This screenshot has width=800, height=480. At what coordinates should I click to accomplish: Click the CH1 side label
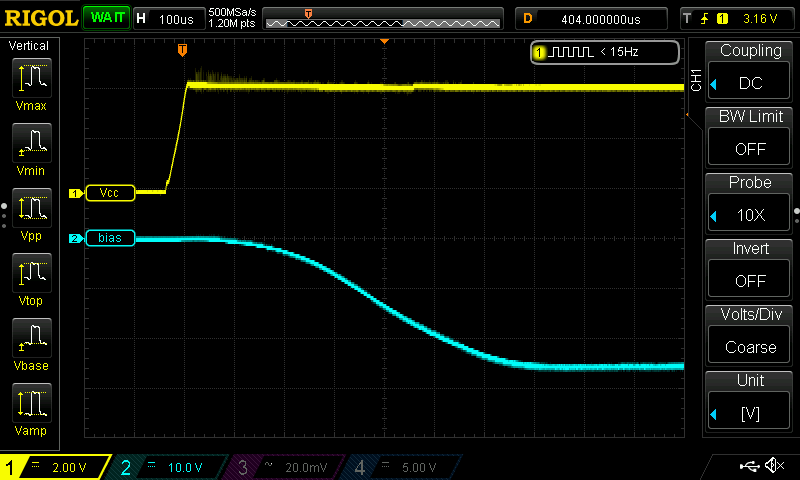[x=696, y=81]
